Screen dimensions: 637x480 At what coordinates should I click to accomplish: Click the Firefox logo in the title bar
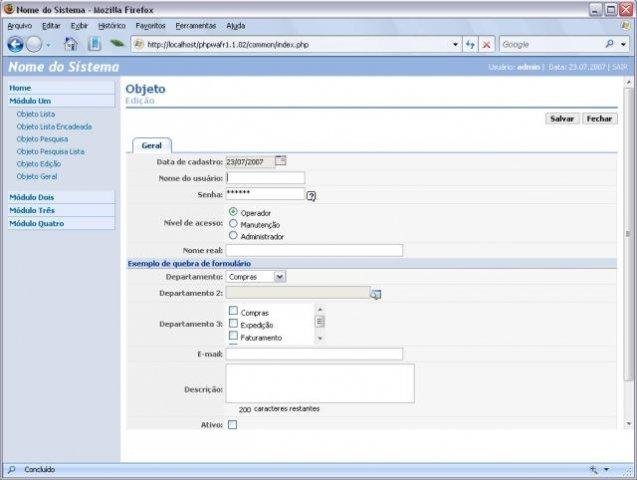click(x=9, y=9)
